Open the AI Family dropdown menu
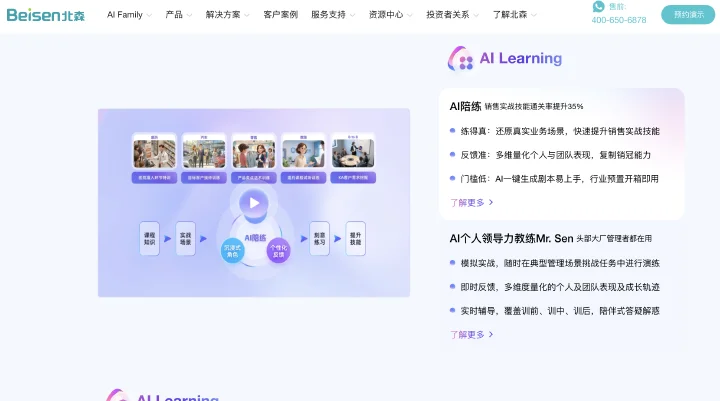Viewport: 720px width, 401px height. [x=129, y=15]
